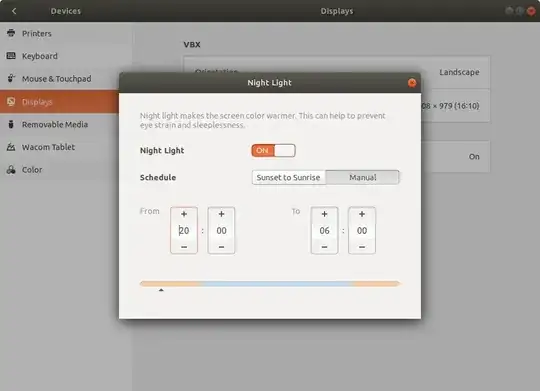Click the current time marker under timeline
Screen dimensions: 540x391
tap(161, 290)
